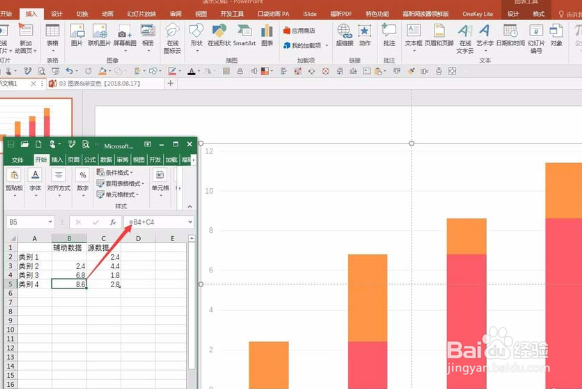Click the SmartArt icon
The width and height of the screenshot is (582, 389).
pos(245,31)
